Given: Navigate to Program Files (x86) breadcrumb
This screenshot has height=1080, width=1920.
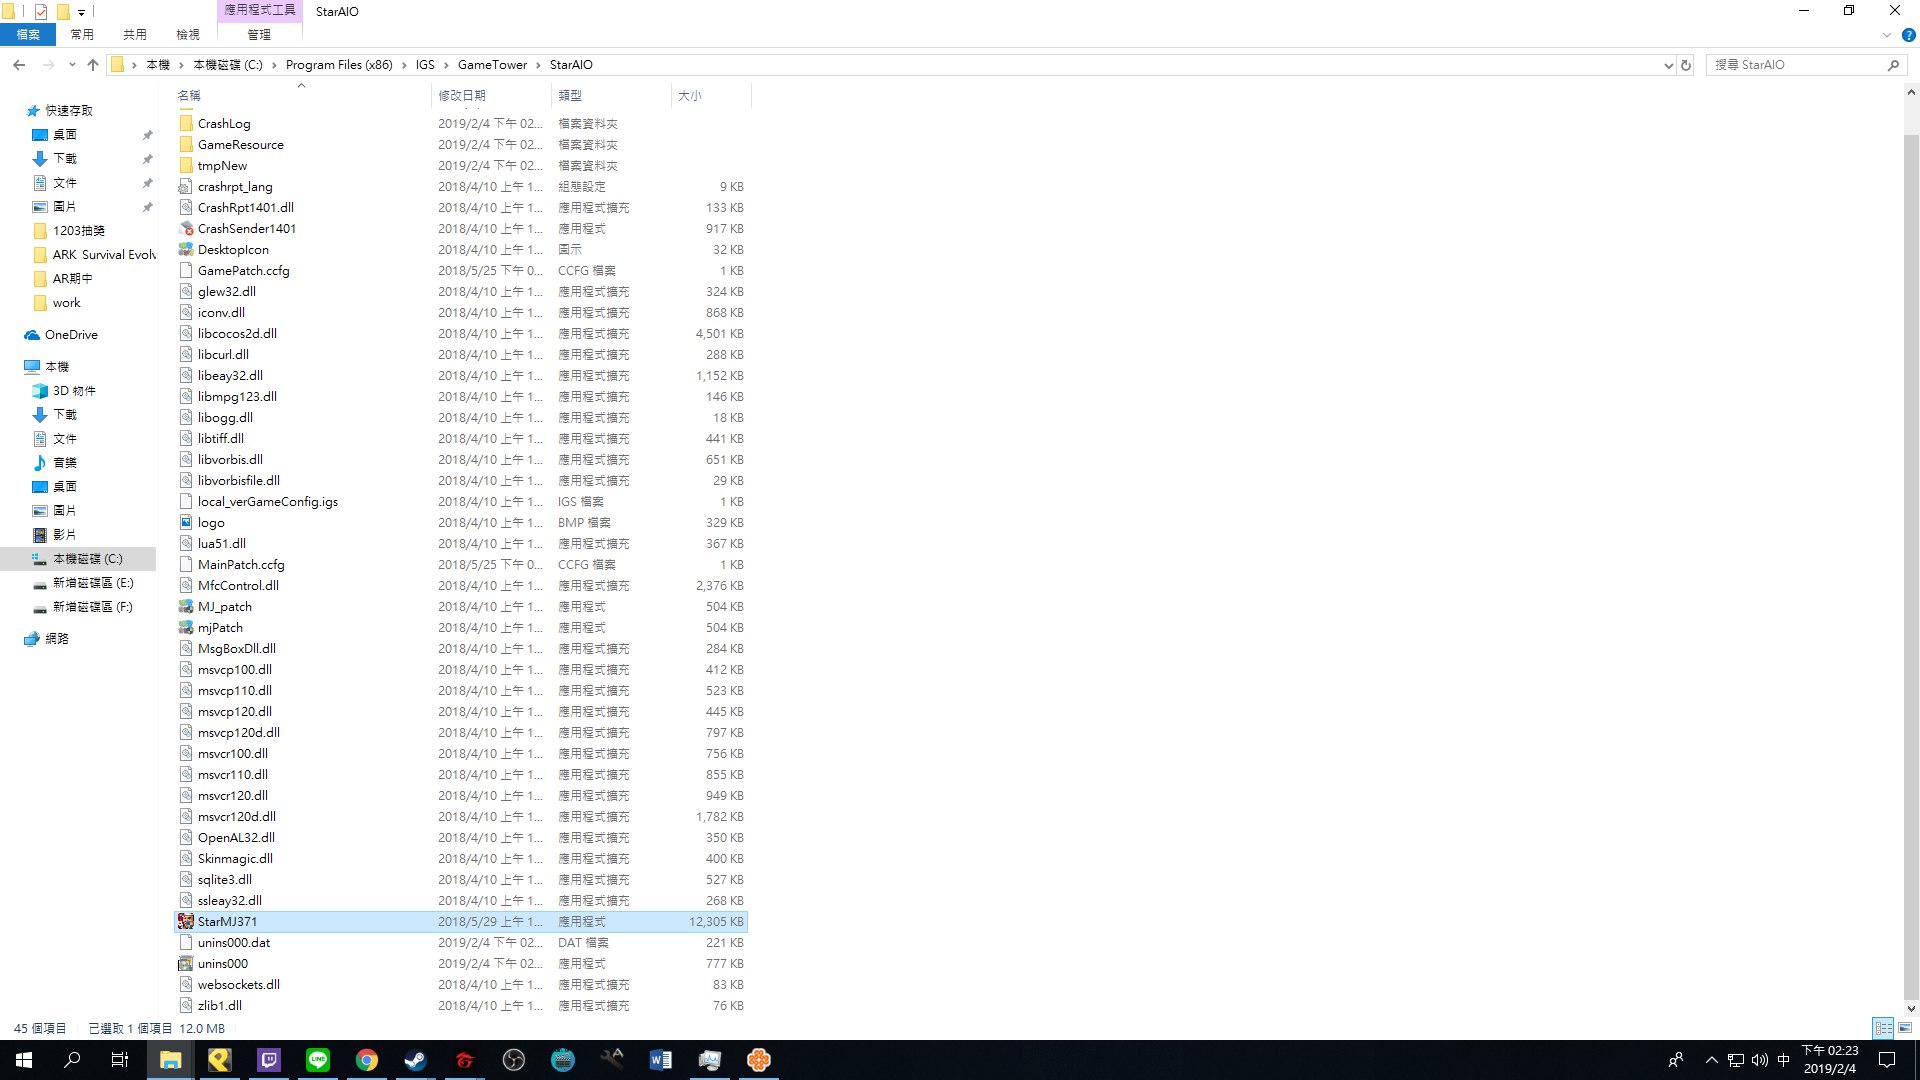Looking at the screenshot, I should pyautogui.click(x=339, y=65).
